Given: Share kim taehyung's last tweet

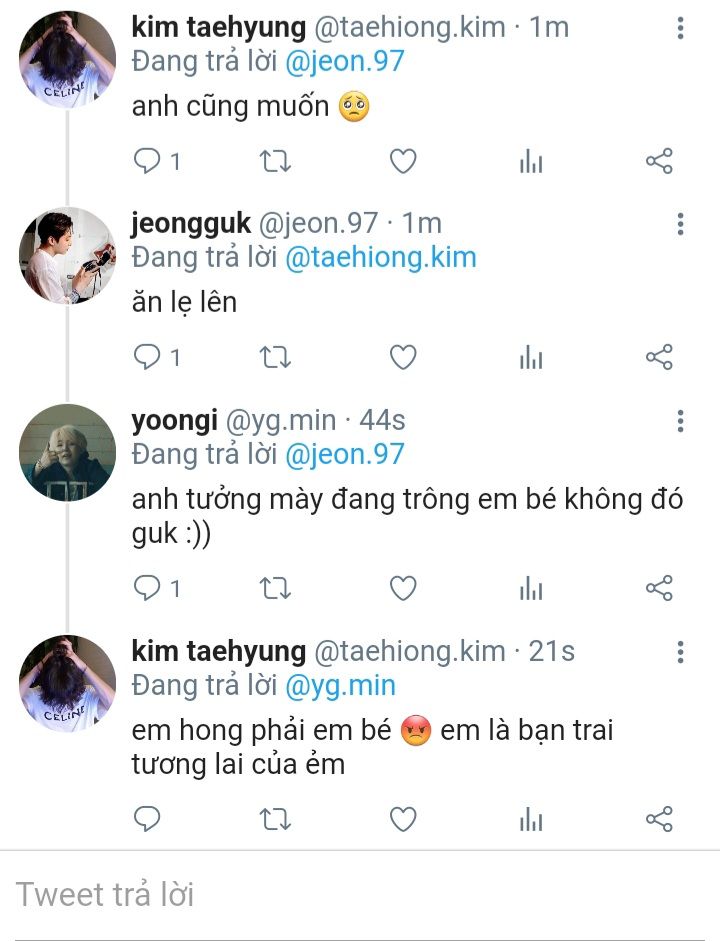Looking at the screenshot, I should tap(659, 820).
